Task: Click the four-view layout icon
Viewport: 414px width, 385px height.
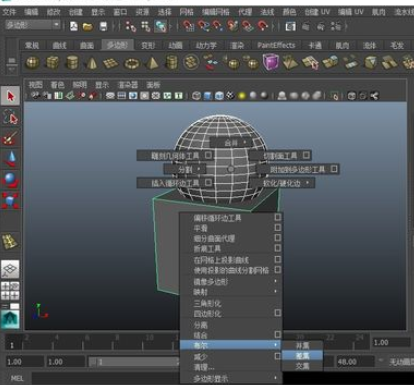Action: [x=10, y=291]
